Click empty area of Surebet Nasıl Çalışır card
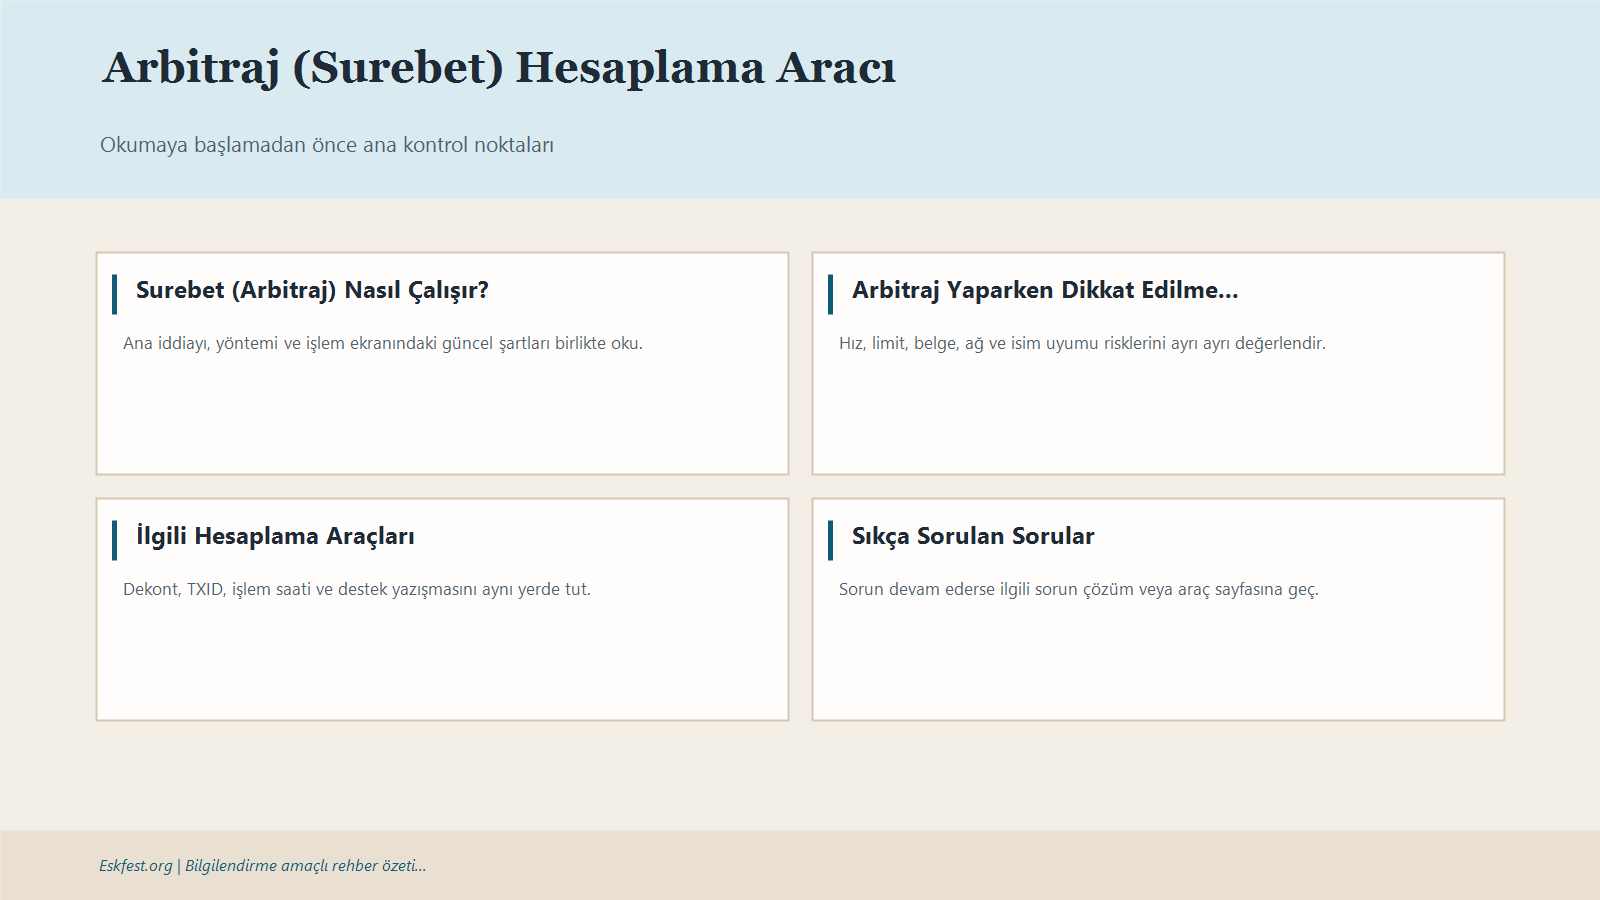Screen dimensions: 1600x900 coord(442,415)
